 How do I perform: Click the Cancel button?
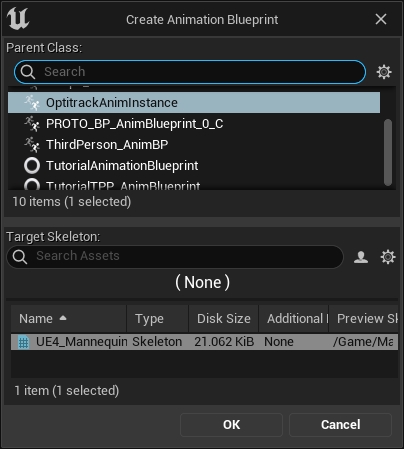[x=340, y=425]
